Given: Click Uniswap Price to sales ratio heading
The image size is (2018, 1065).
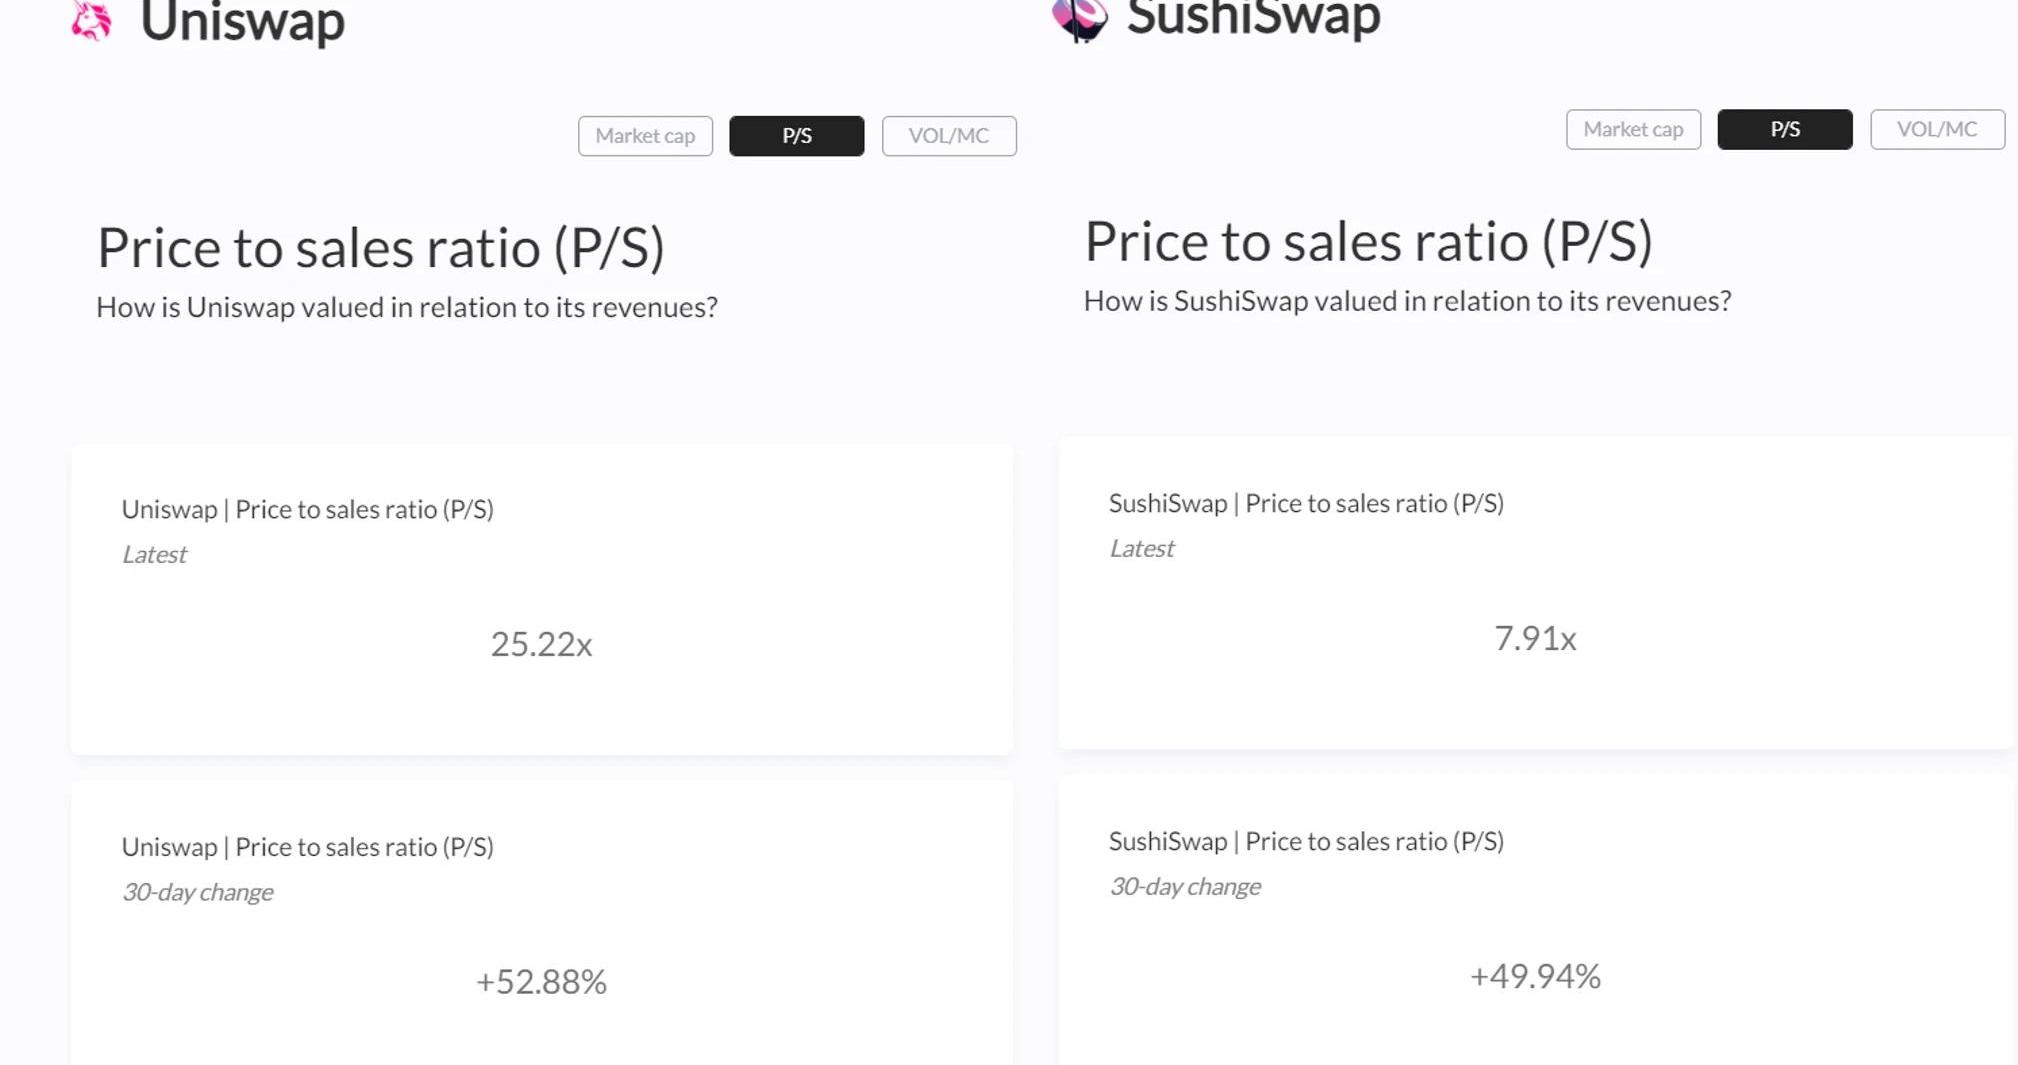Looking at the screenshot, I should 380,248.
